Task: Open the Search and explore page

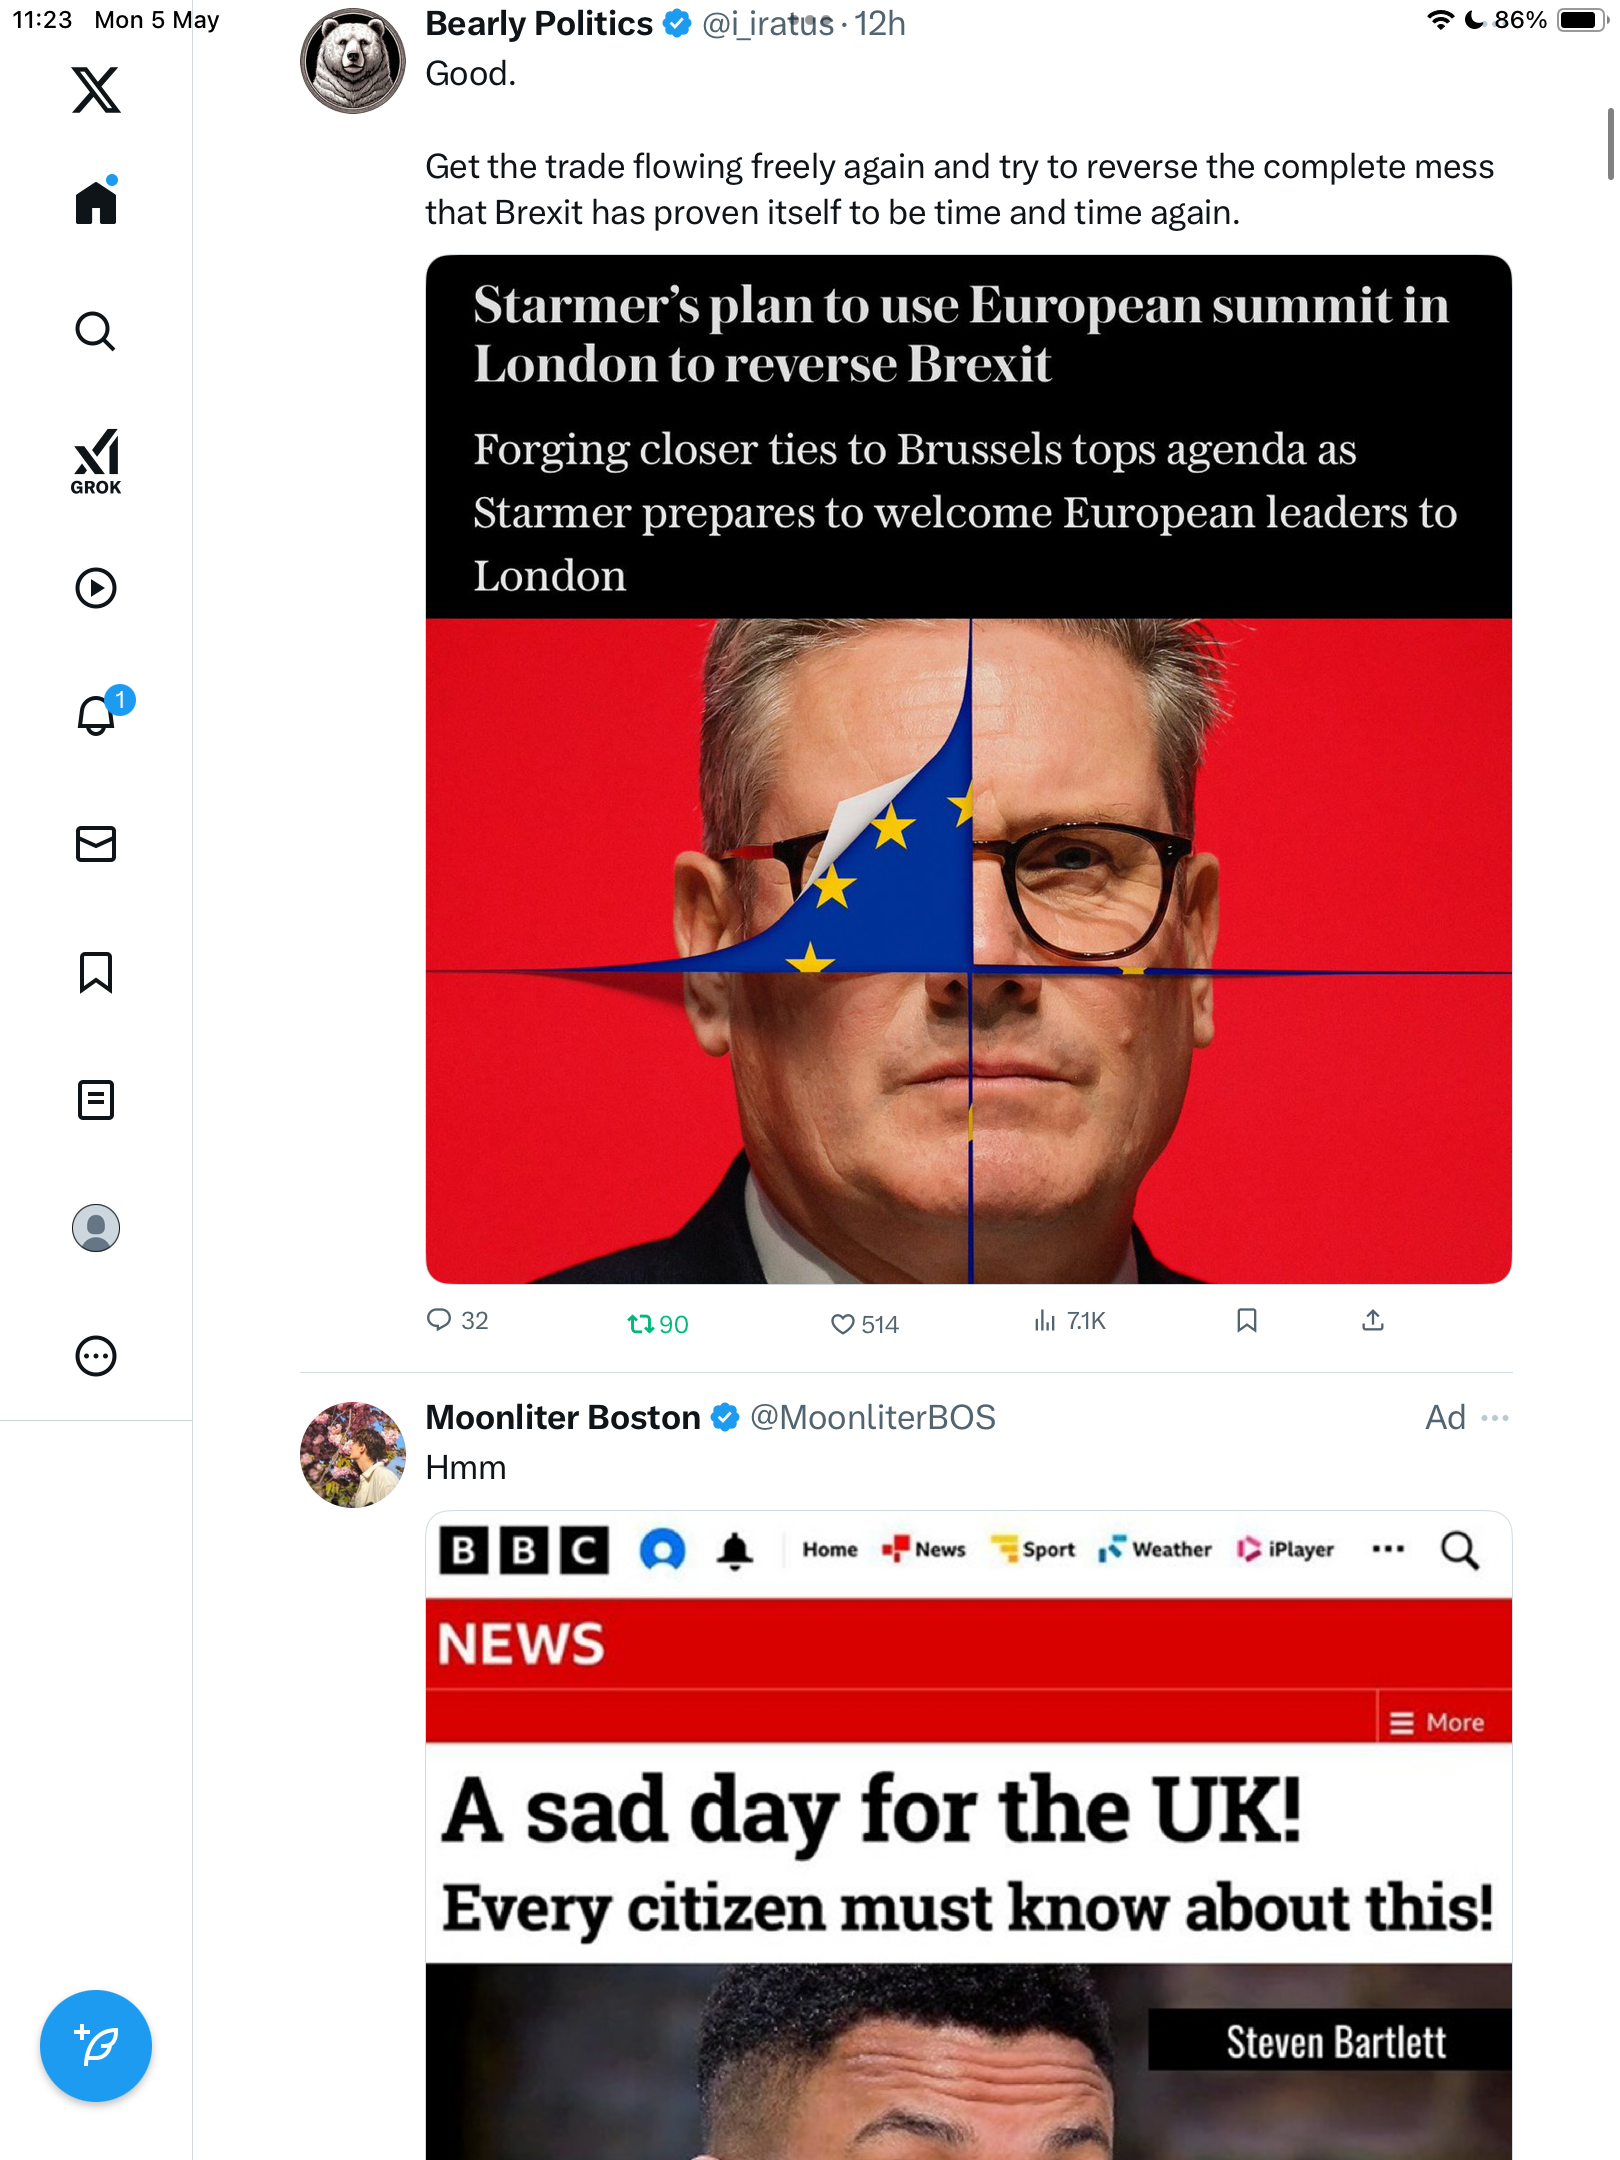Action: [x=96, y=331]
